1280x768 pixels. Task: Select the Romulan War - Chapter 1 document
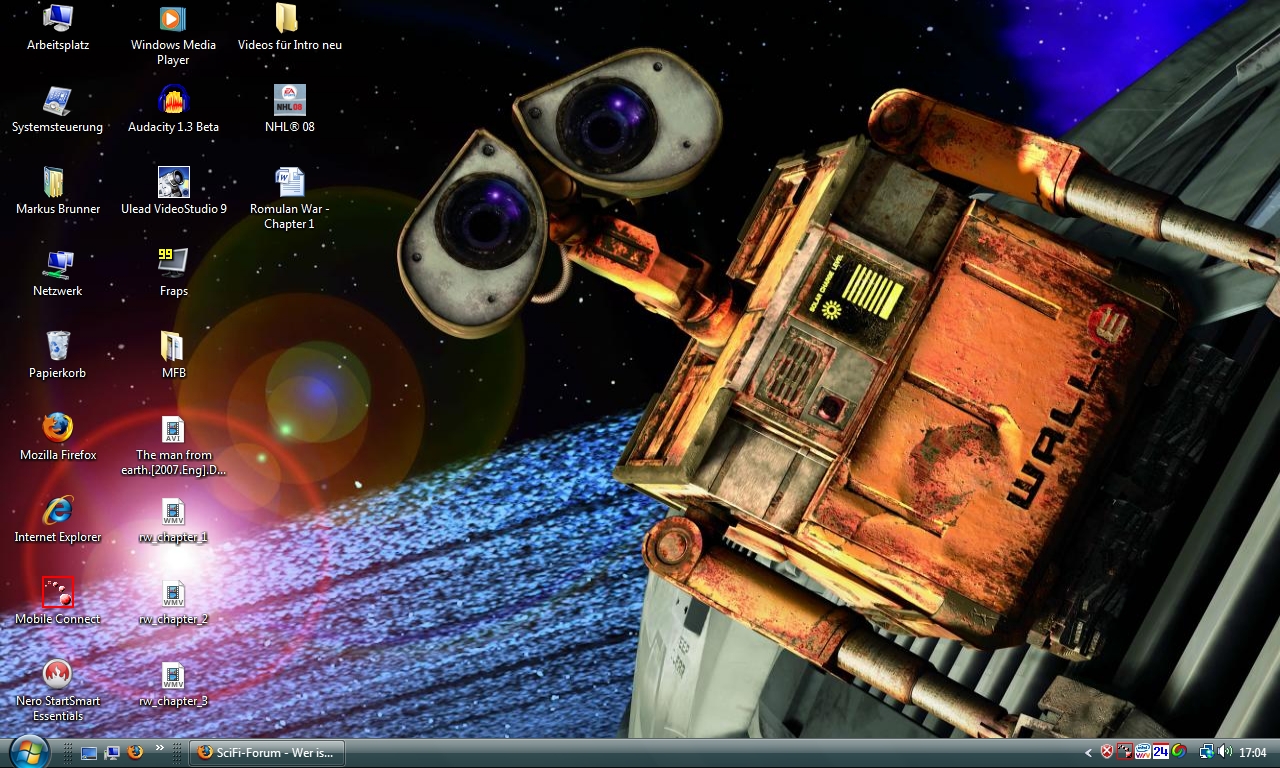click(290, 182)
